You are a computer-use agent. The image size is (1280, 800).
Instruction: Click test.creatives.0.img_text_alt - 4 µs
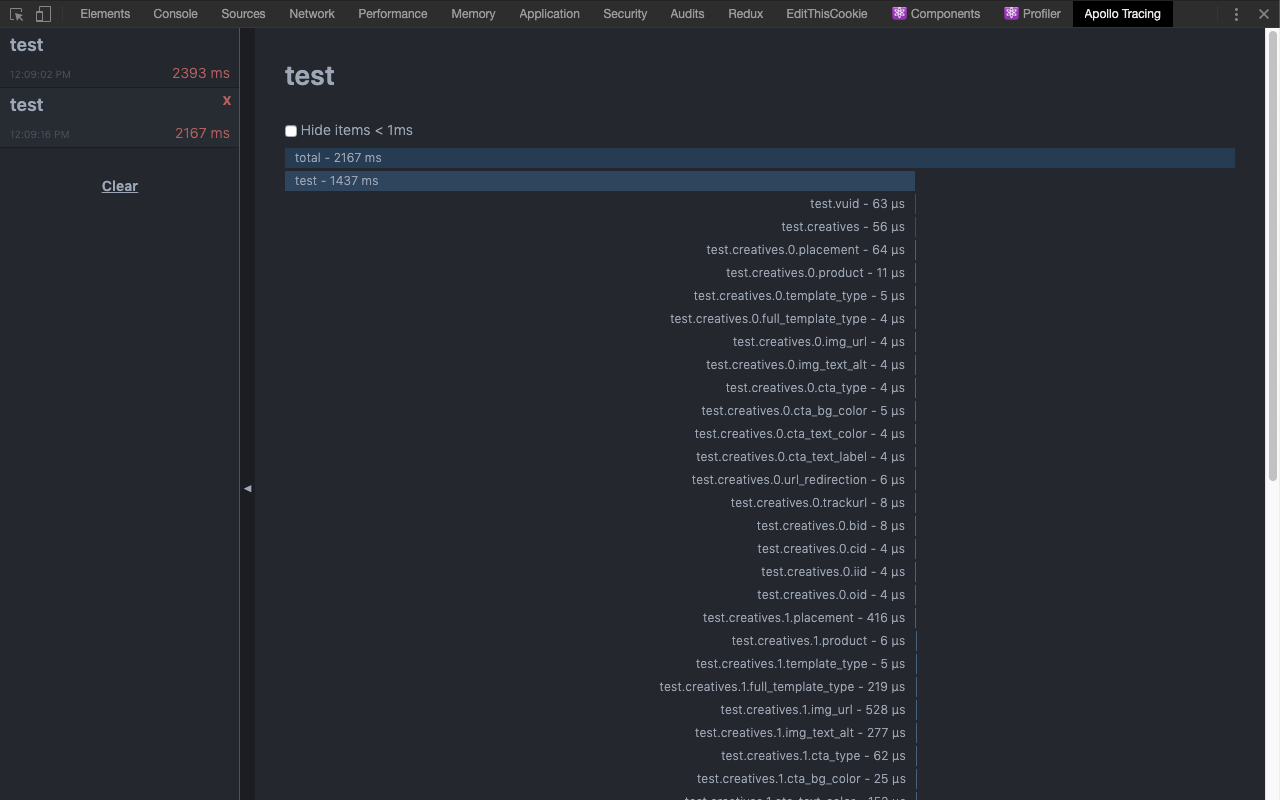(805, 365)
